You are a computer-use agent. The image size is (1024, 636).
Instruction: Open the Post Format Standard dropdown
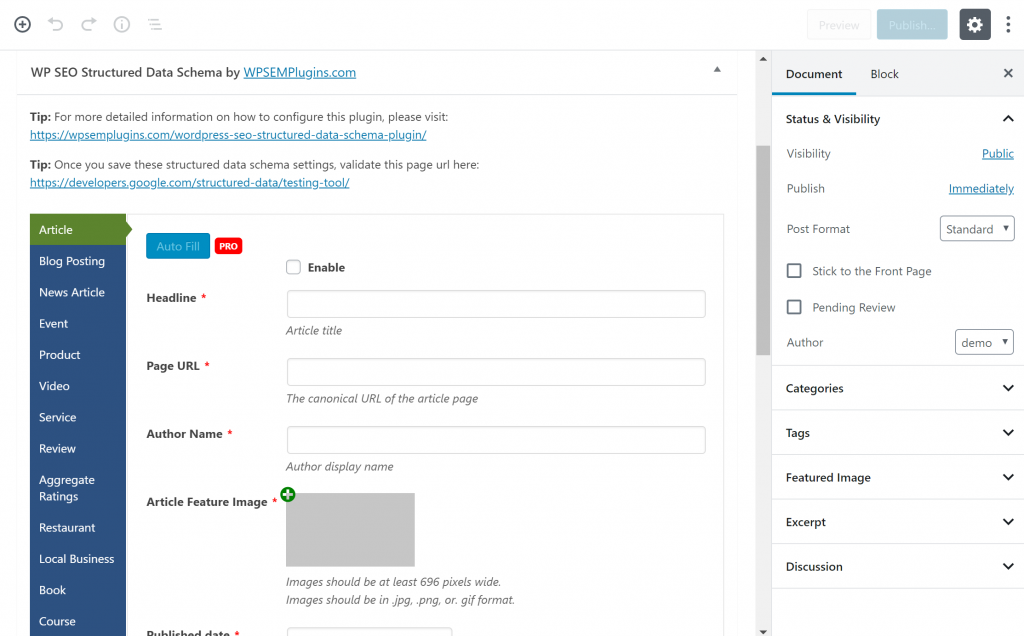pyautogui.click(x=977, y=229)
